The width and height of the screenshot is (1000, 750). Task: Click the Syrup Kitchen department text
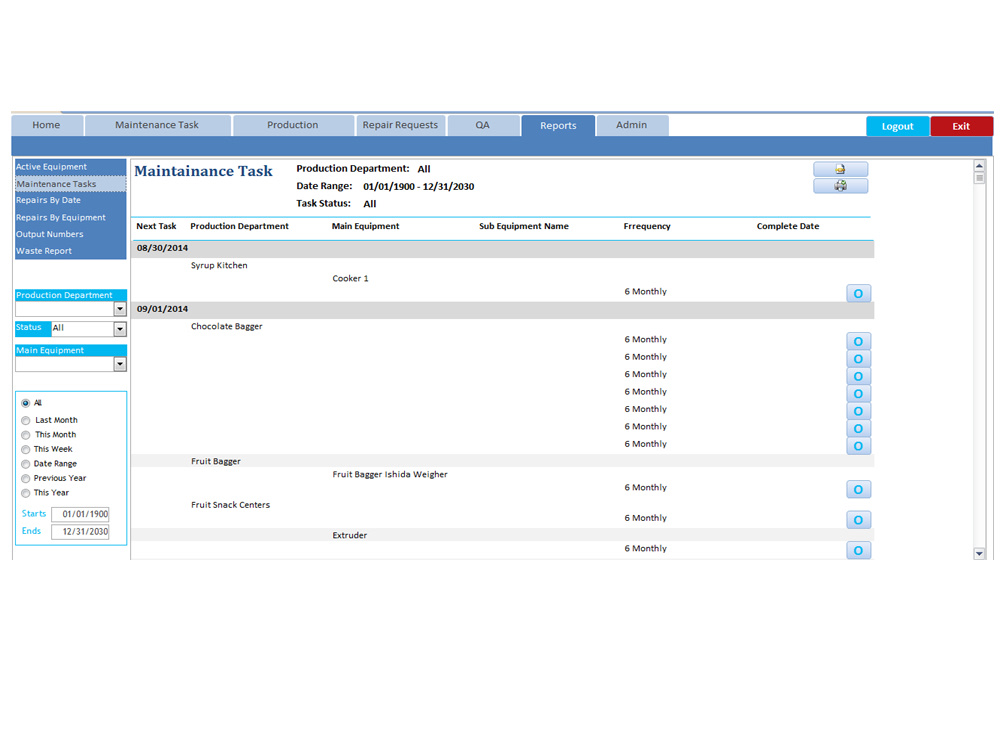pos(219,265)
